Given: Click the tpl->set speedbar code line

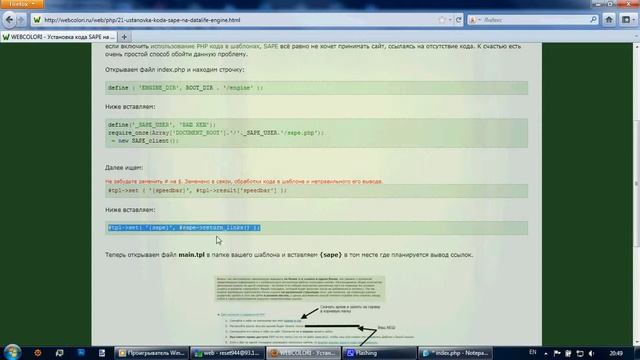Looking at the screenshot, I should 197,191.
